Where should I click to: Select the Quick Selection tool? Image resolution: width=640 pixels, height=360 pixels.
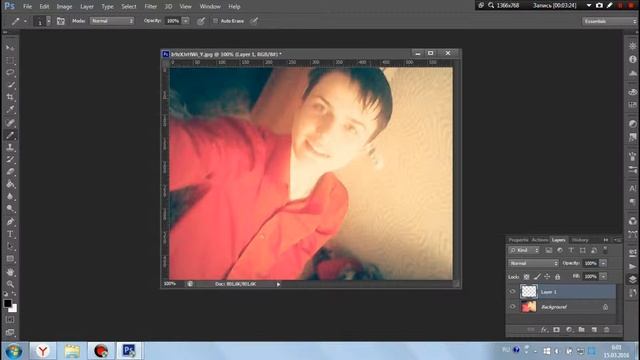coord(10,85)
